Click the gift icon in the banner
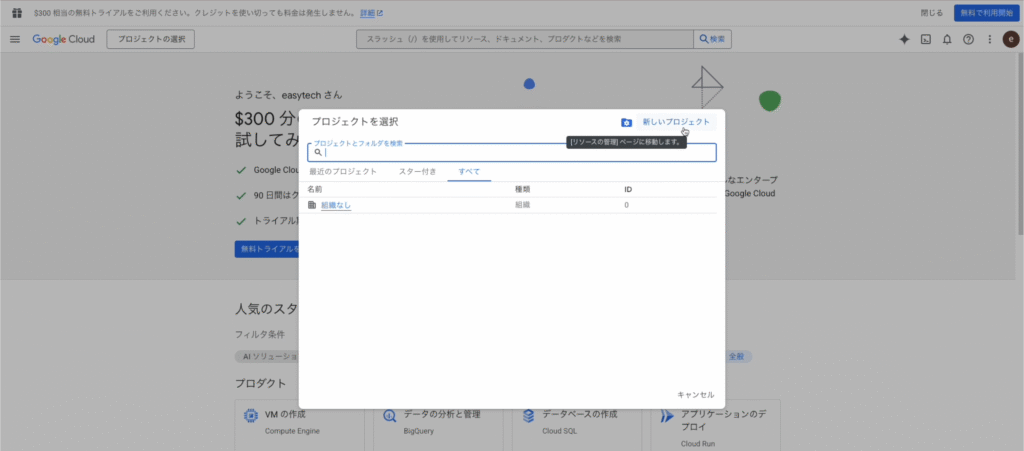1024x451 pixels. click(17, 12)
